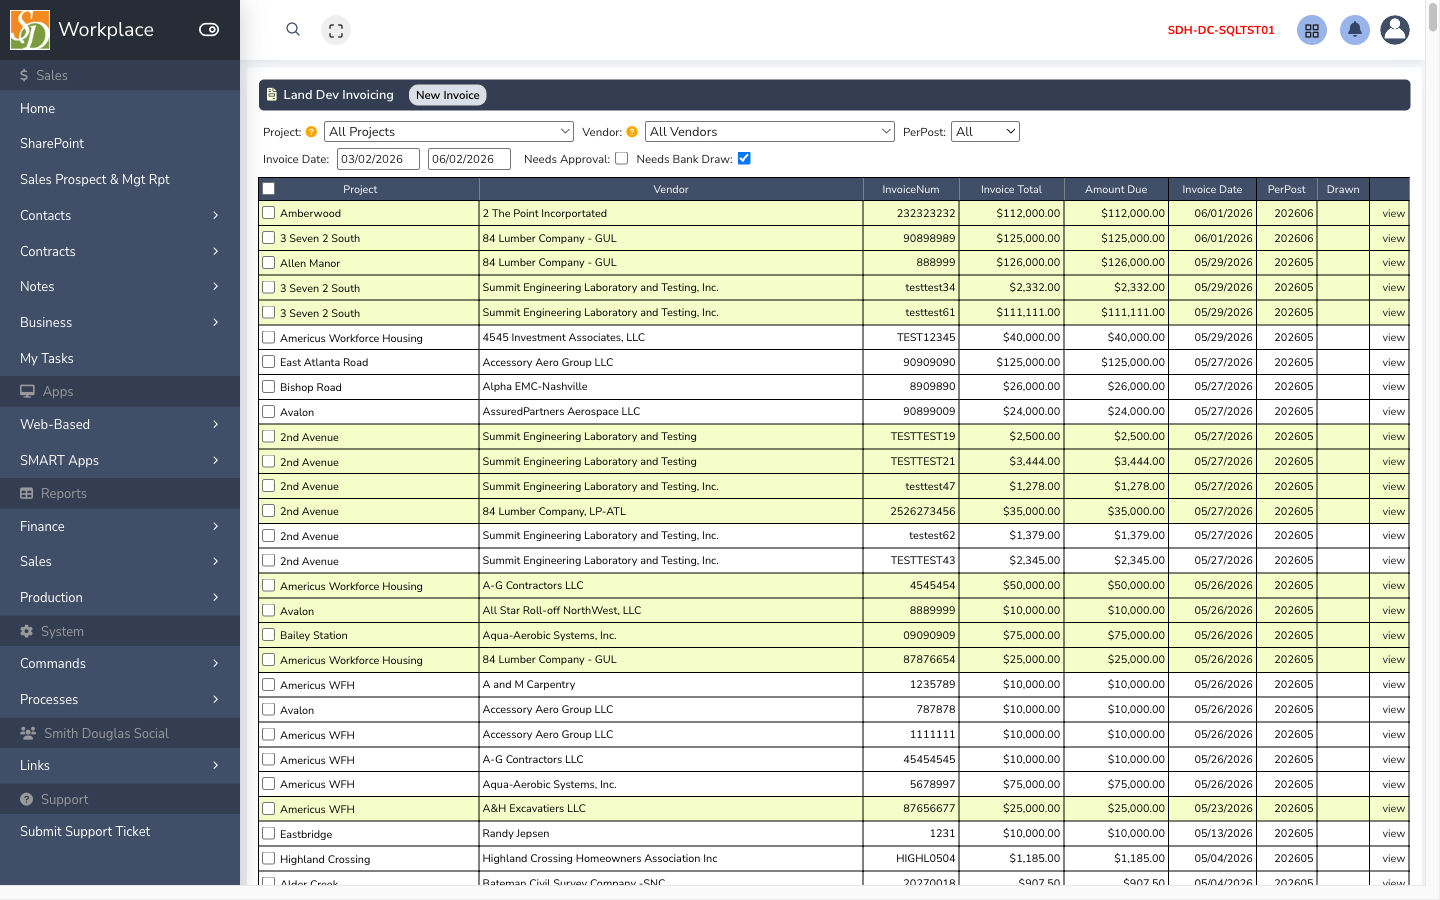Click view link for Allen Manor row
1440x900 pixels.
[1393, 263]
